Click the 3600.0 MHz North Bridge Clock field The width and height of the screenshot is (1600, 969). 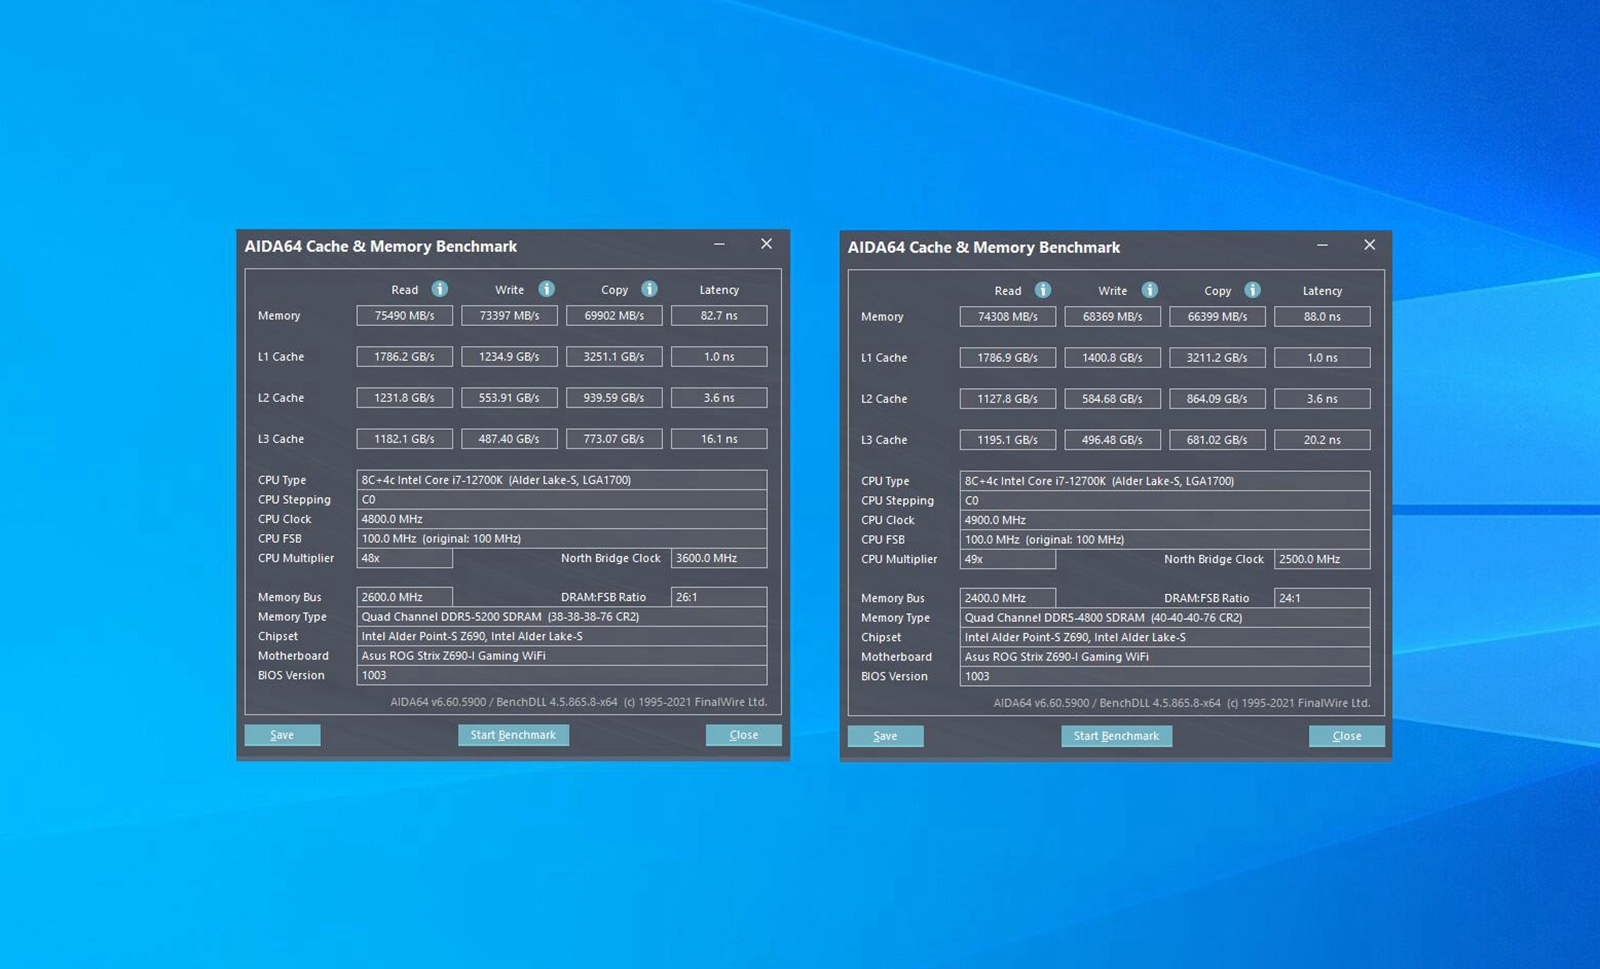pyautogui.click(x=720, y=558)
